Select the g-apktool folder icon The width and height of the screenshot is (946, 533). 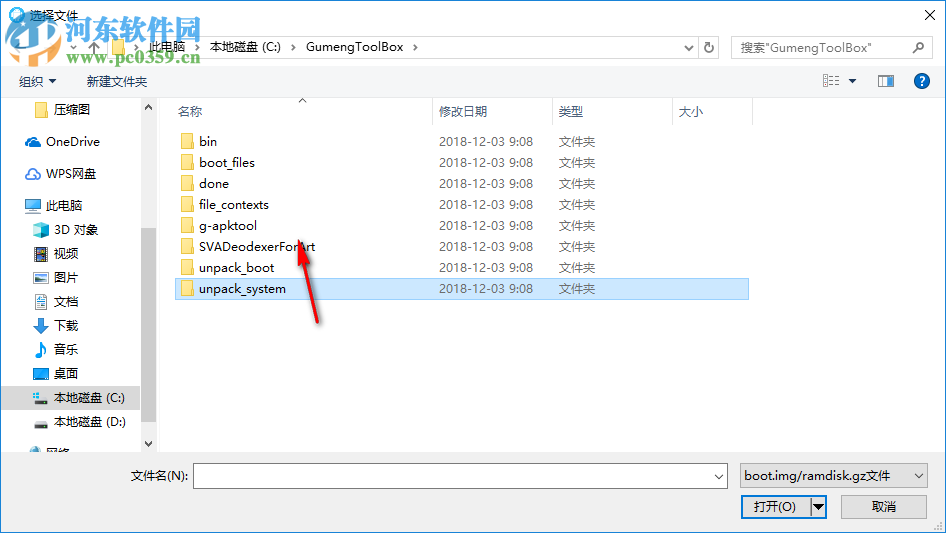point(187,226)
